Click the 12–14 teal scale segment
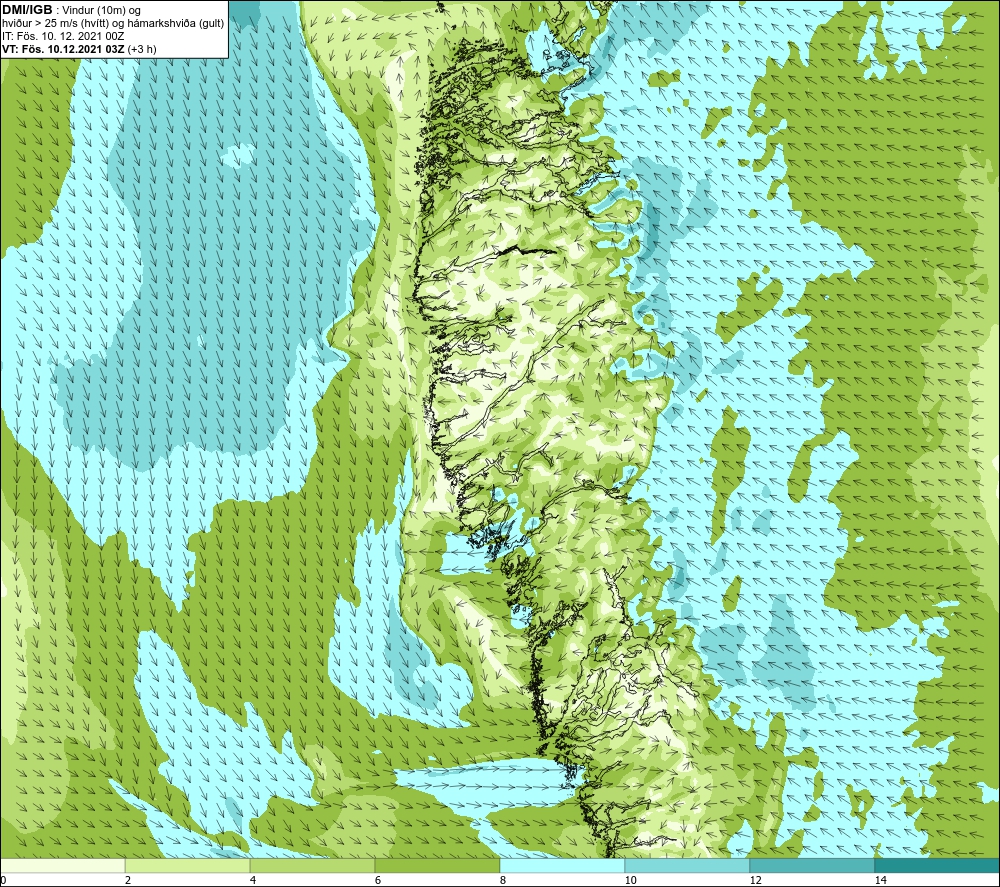 coord(812,865)
